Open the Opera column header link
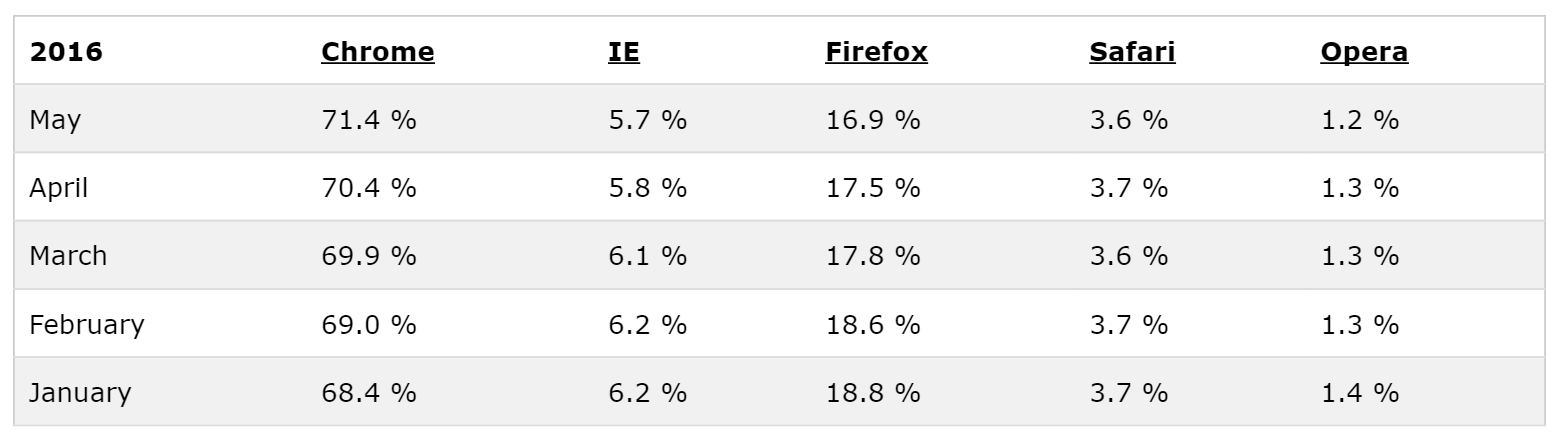 click(1364, 52)
